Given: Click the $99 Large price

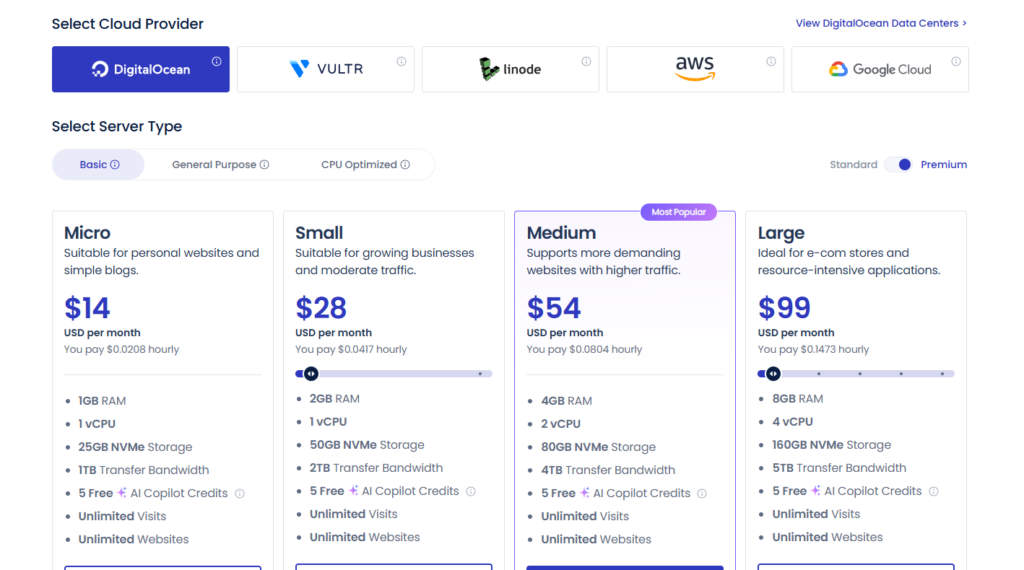Looking at the screenshot, I should pyautogui.click(x=784, y=308).
